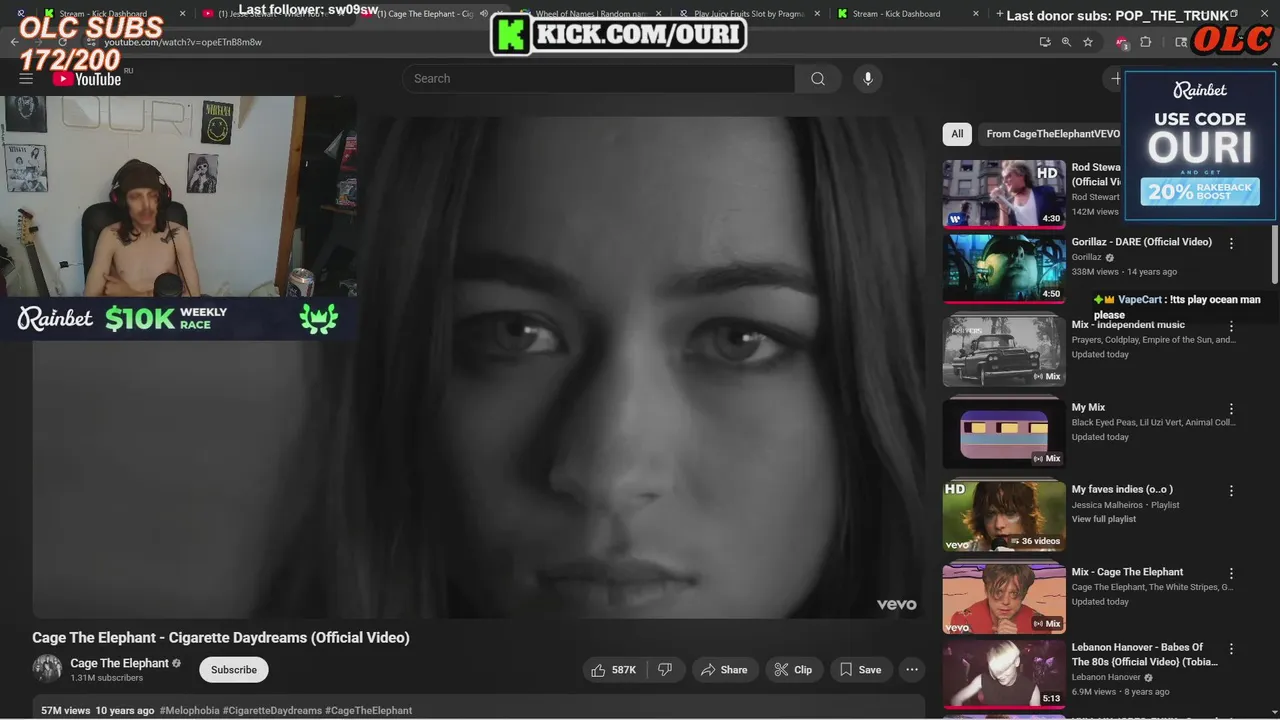The height and width of the screenshot is (720, 1280).
Task: Open options menu for 'My Mix'
Action: [x=1231, y=409]
